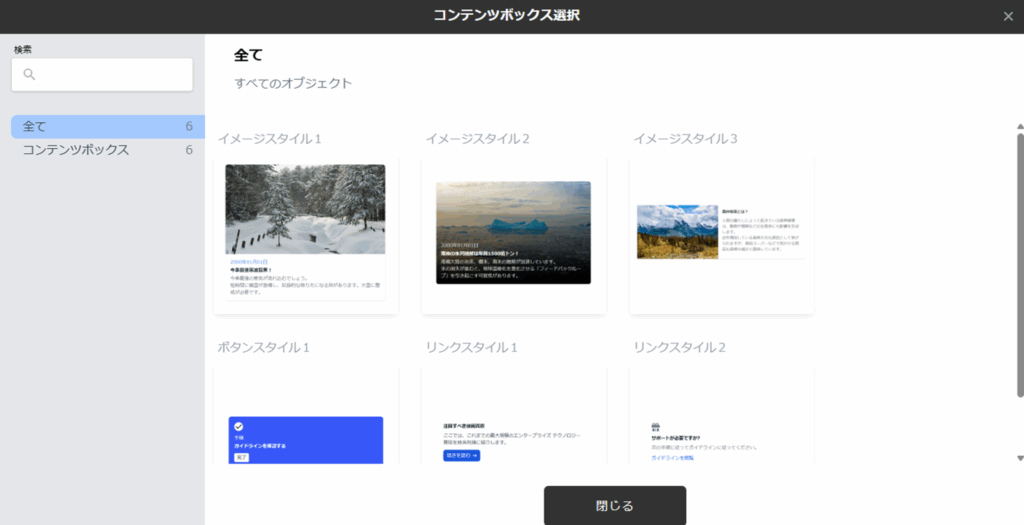
Task: Select the 全て category in sidebar
Action: [x=102, y=127]
